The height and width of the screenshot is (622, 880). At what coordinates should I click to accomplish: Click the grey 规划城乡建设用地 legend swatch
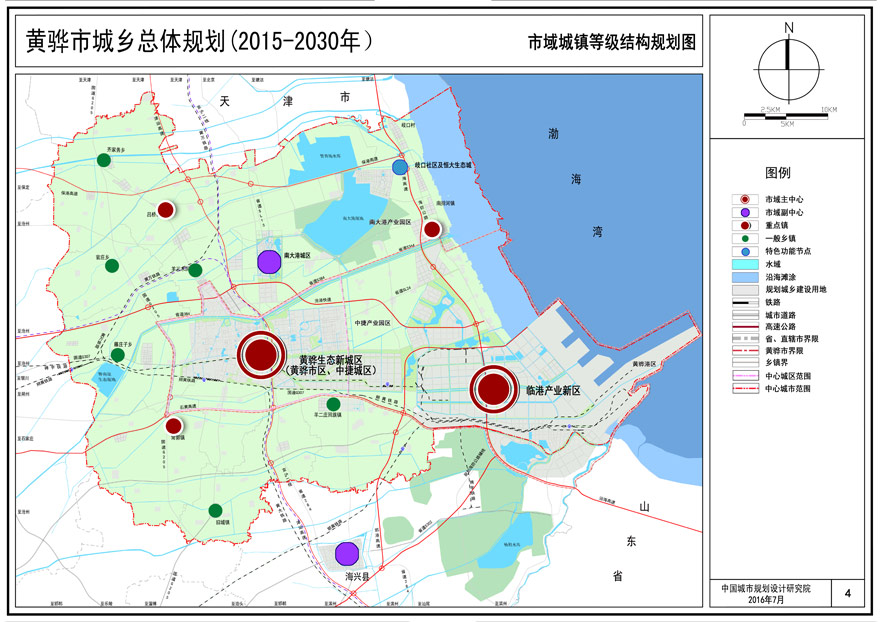tap(745, 290)
